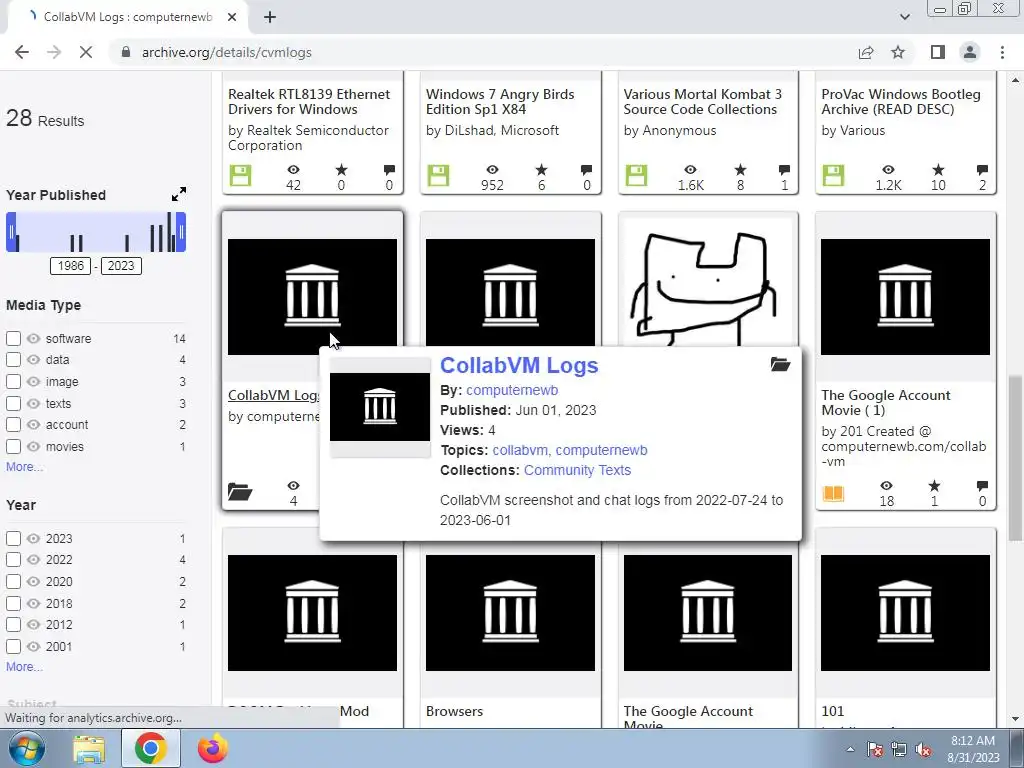Open Chrome profile avatar
Screen dimensions: 1024x768
tap(970, 52)
